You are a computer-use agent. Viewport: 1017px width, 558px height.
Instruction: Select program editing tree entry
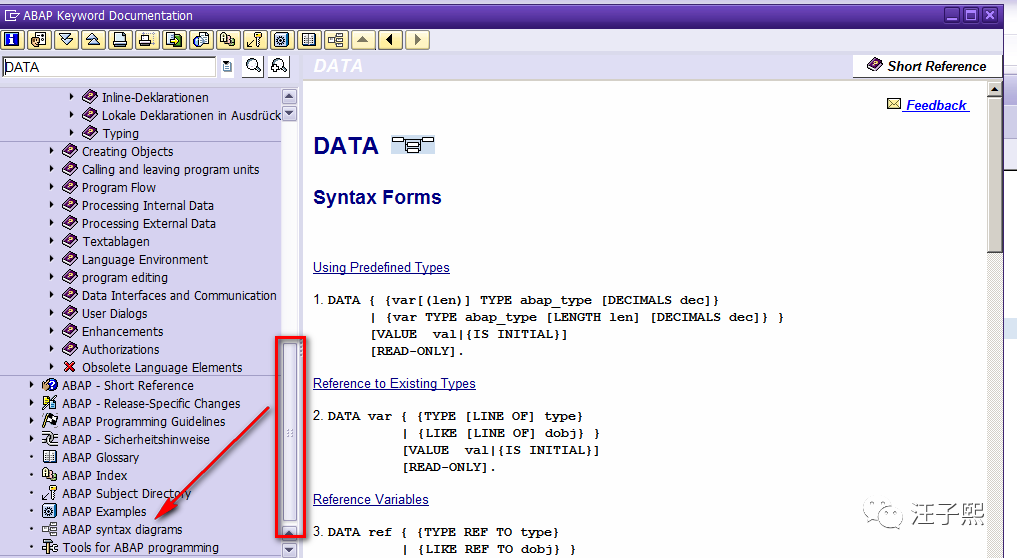pos(125,278)
